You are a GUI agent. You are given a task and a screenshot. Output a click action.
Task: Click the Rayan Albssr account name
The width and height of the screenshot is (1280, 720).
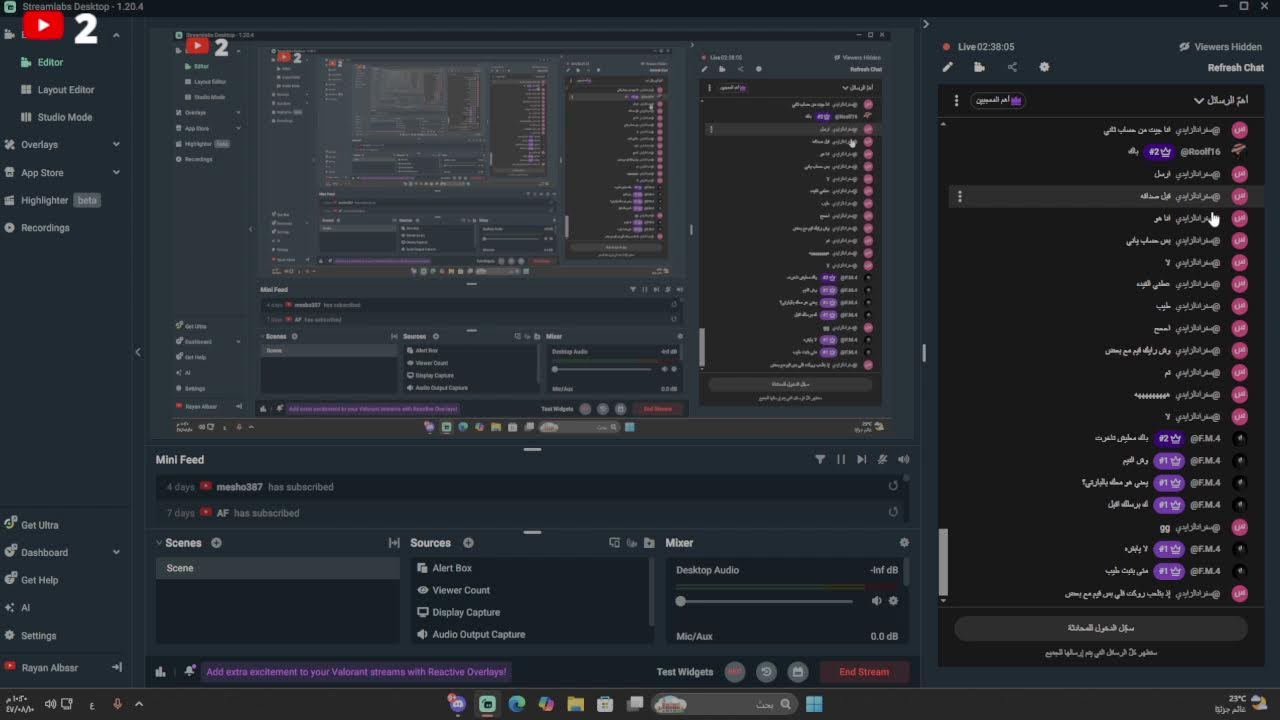[49, 667]
